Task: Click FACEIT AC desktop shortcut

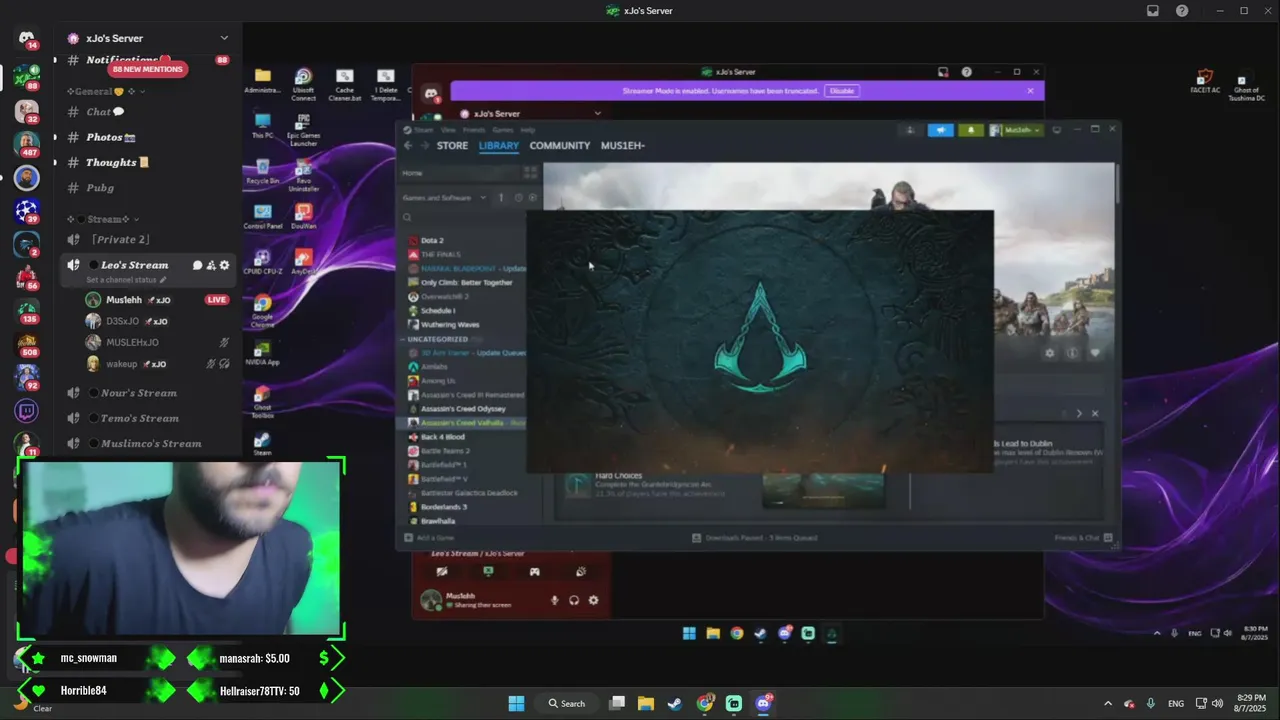Action: pyautogui.click(x=1206, y=81)
